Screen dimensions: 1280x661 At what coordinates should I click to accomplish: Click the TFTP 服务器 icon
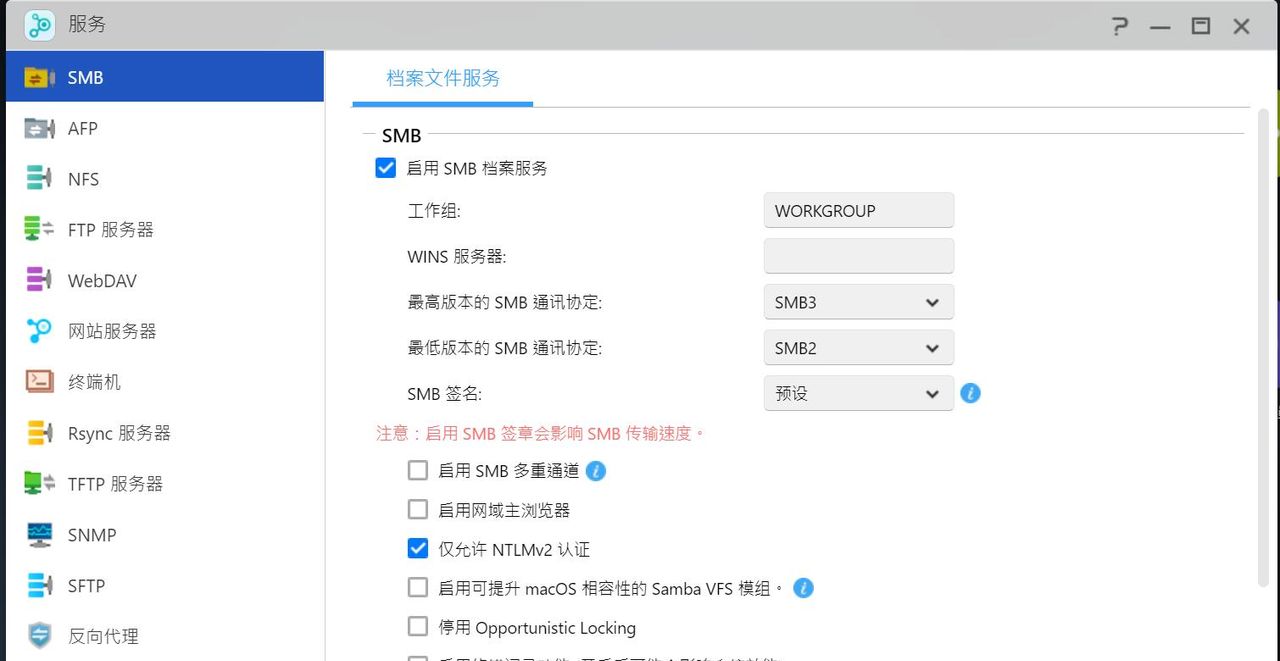(x=39, y=483)
